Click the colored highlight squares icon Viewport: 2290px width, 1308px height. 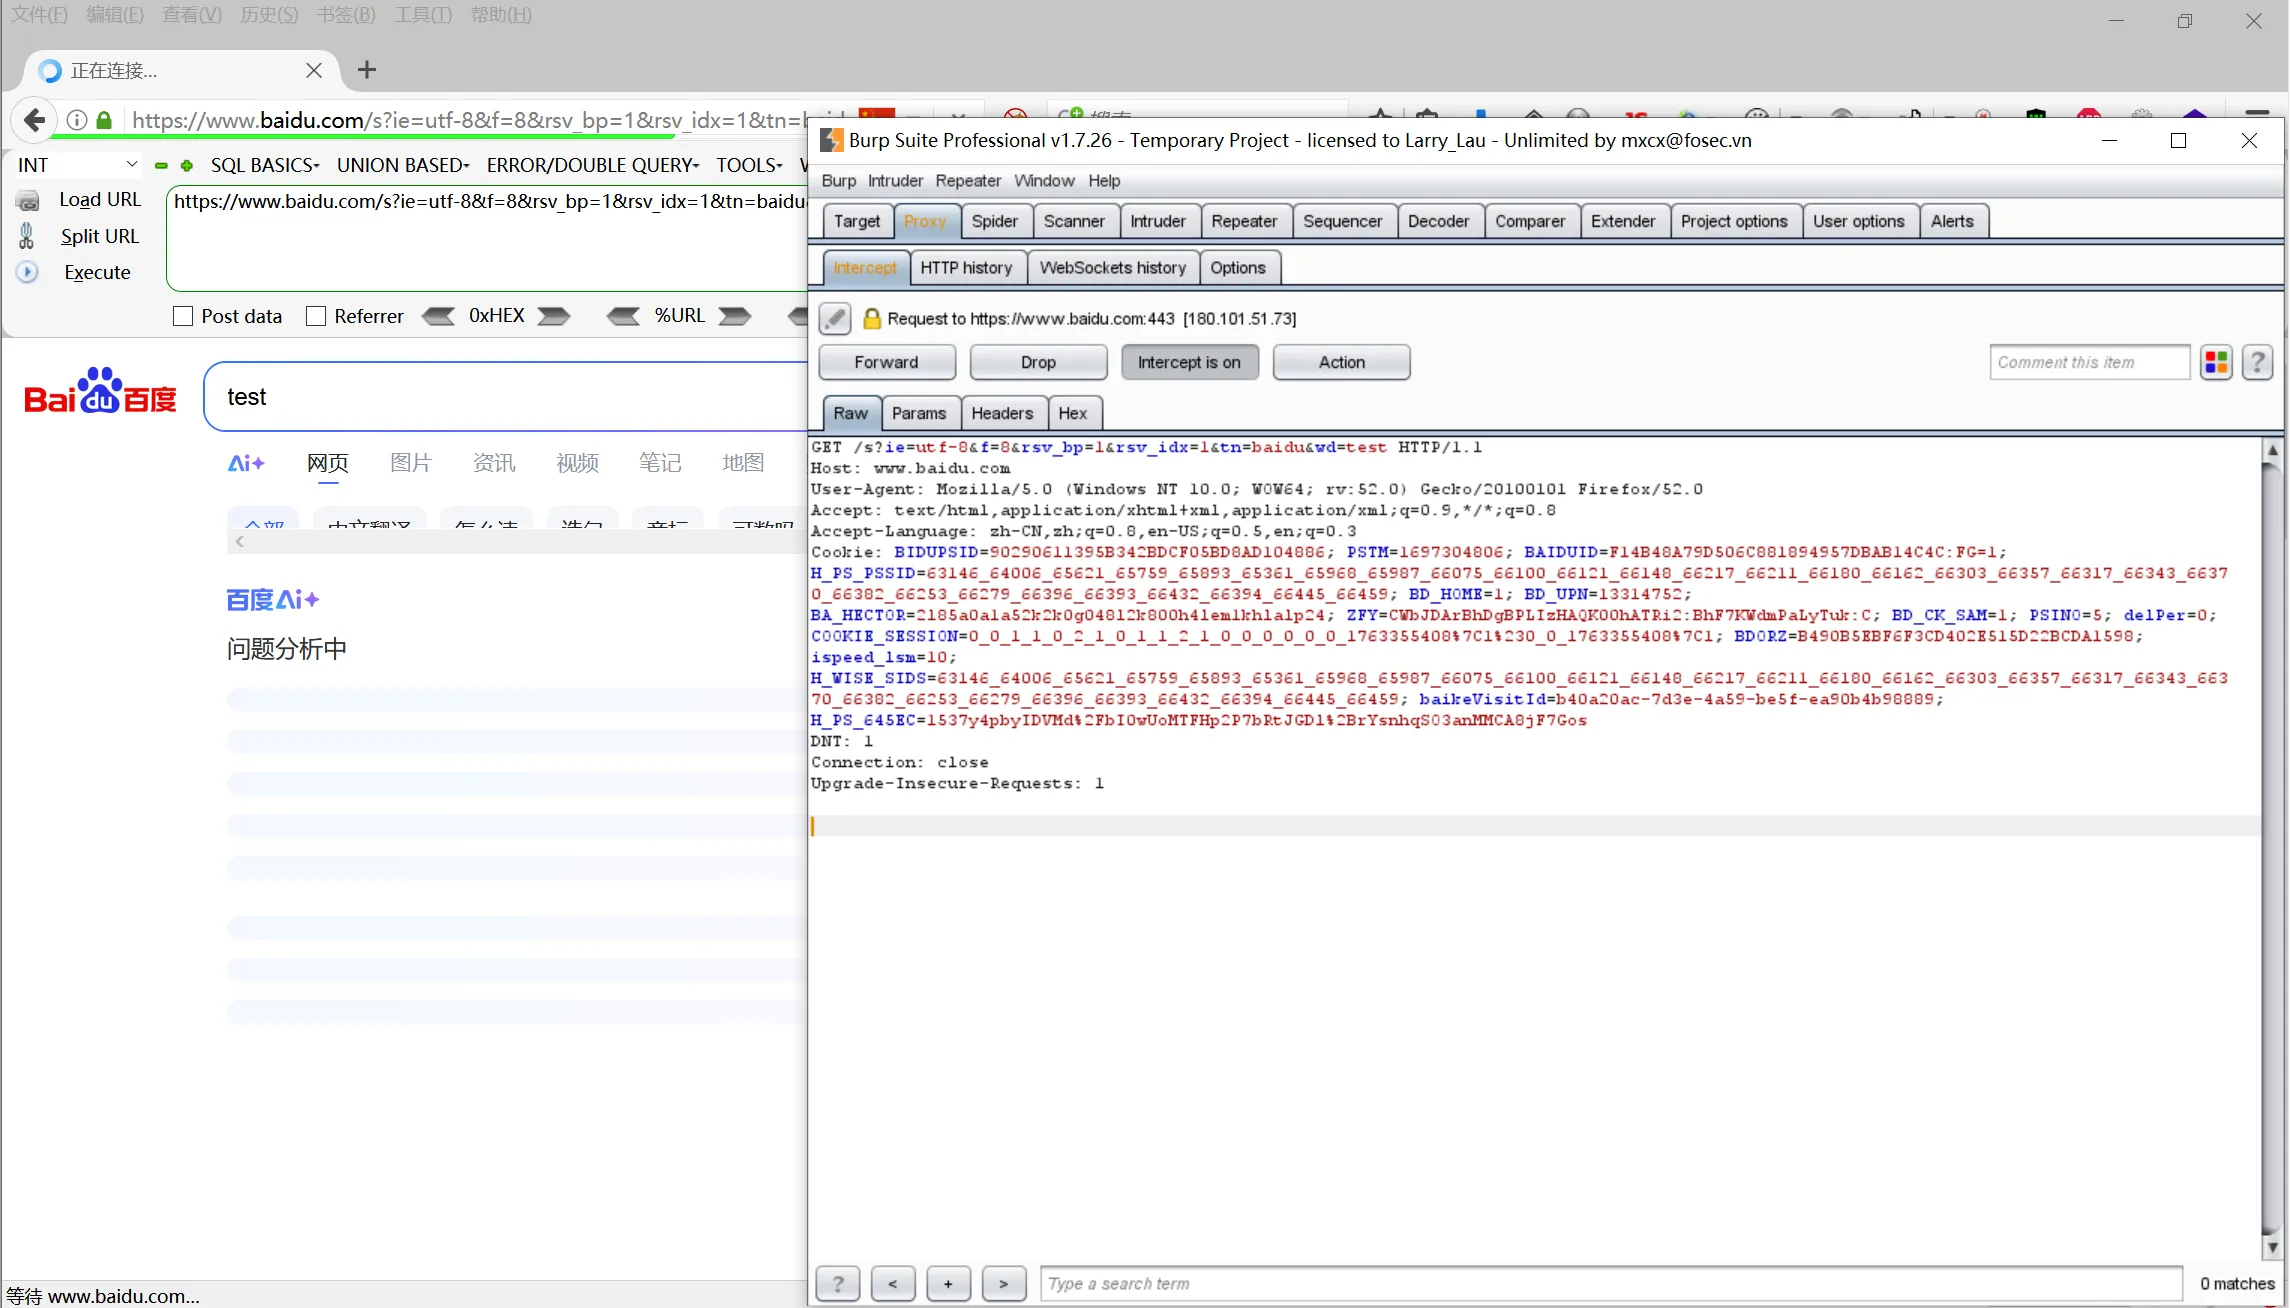2216,362
